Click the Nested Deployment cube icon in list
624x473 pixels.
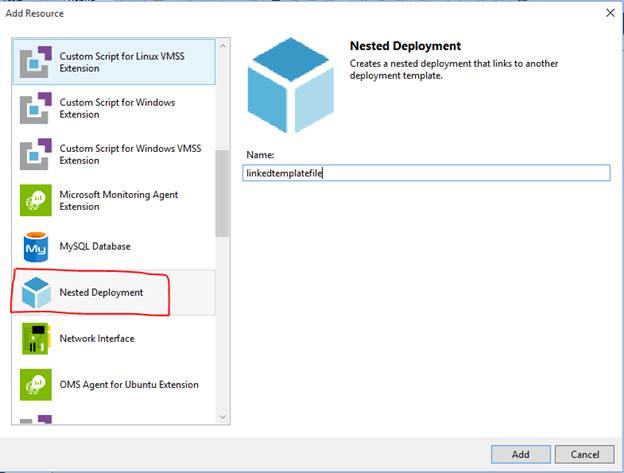pyautogui.click(x=36, y=293)
